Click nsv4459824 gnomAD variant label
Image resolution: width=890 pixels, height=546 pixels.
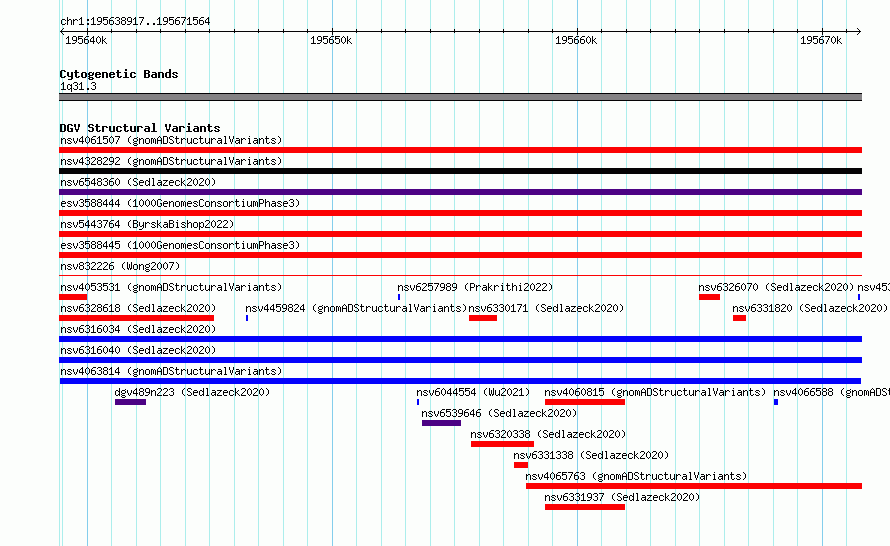click(x=356, y=308)
